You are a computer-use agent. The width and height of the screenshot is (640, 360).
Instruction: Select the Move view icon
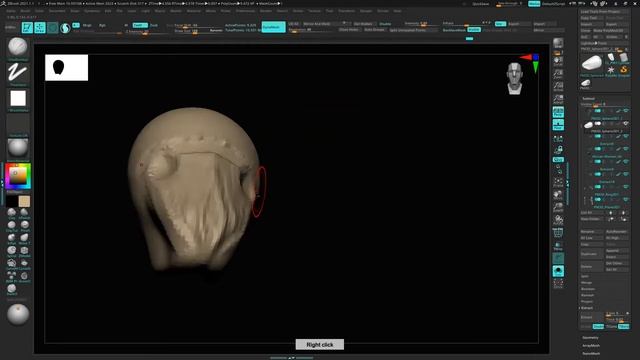click(x=558, y=195)
